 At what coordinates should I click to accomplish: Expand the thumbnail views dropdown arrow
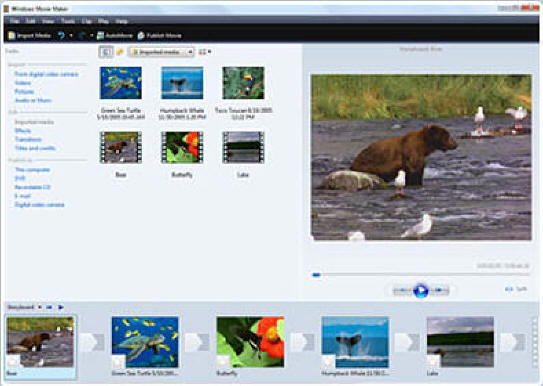(210, 52)
